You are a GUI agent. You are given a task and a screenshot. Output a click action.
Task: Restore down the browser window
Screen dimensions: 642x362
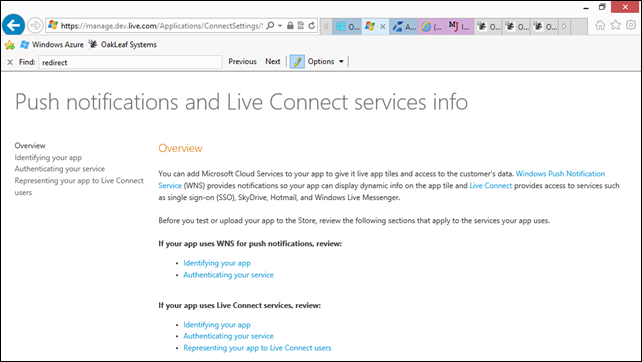(x=602, y=7)
